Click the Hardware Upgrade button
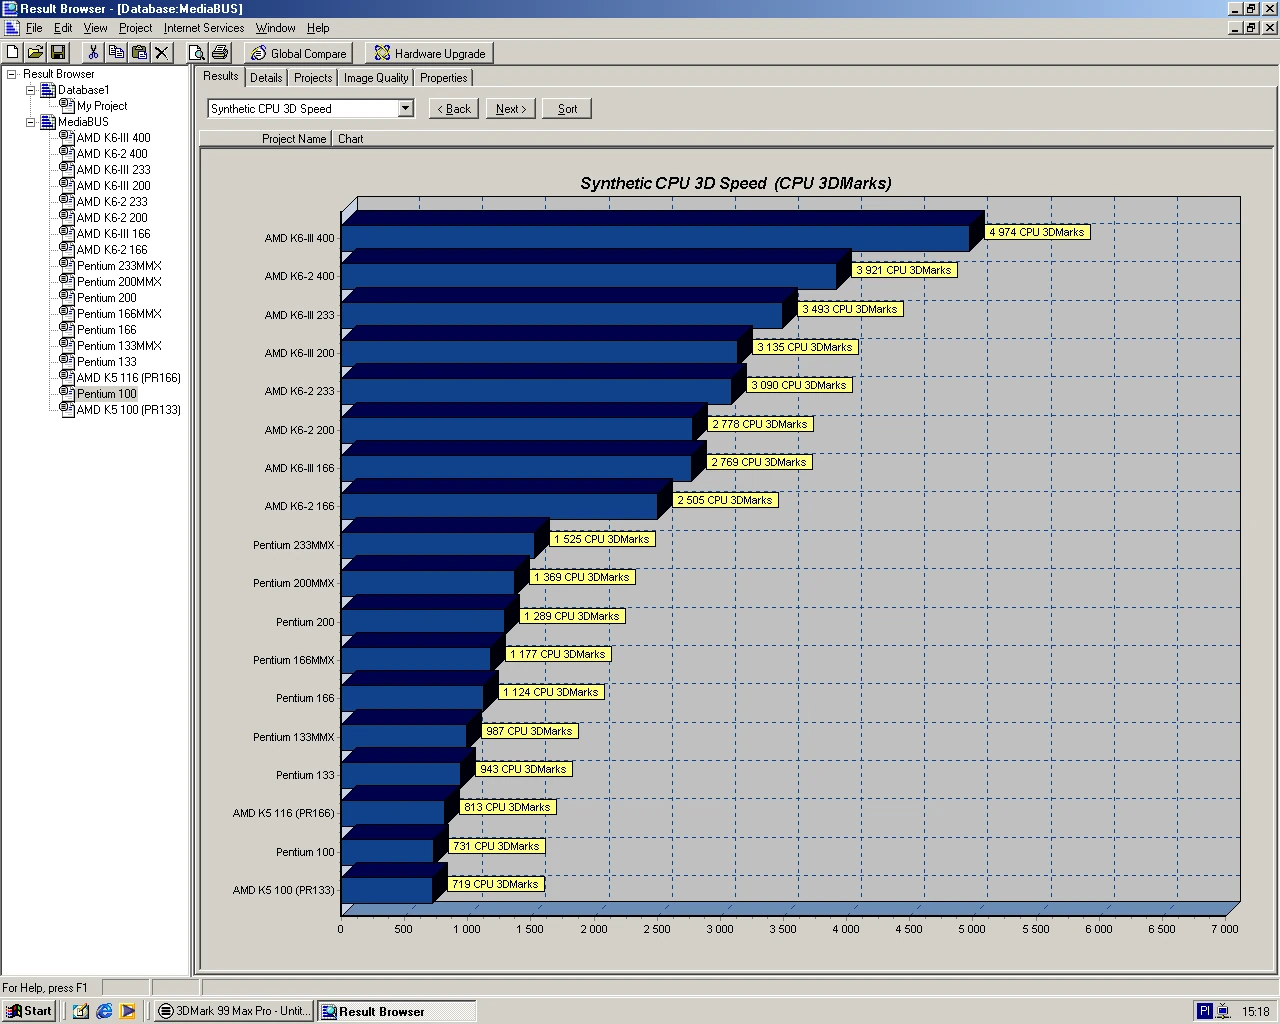The height and width of the screenshot is (1024, 1280). point(428,53)
